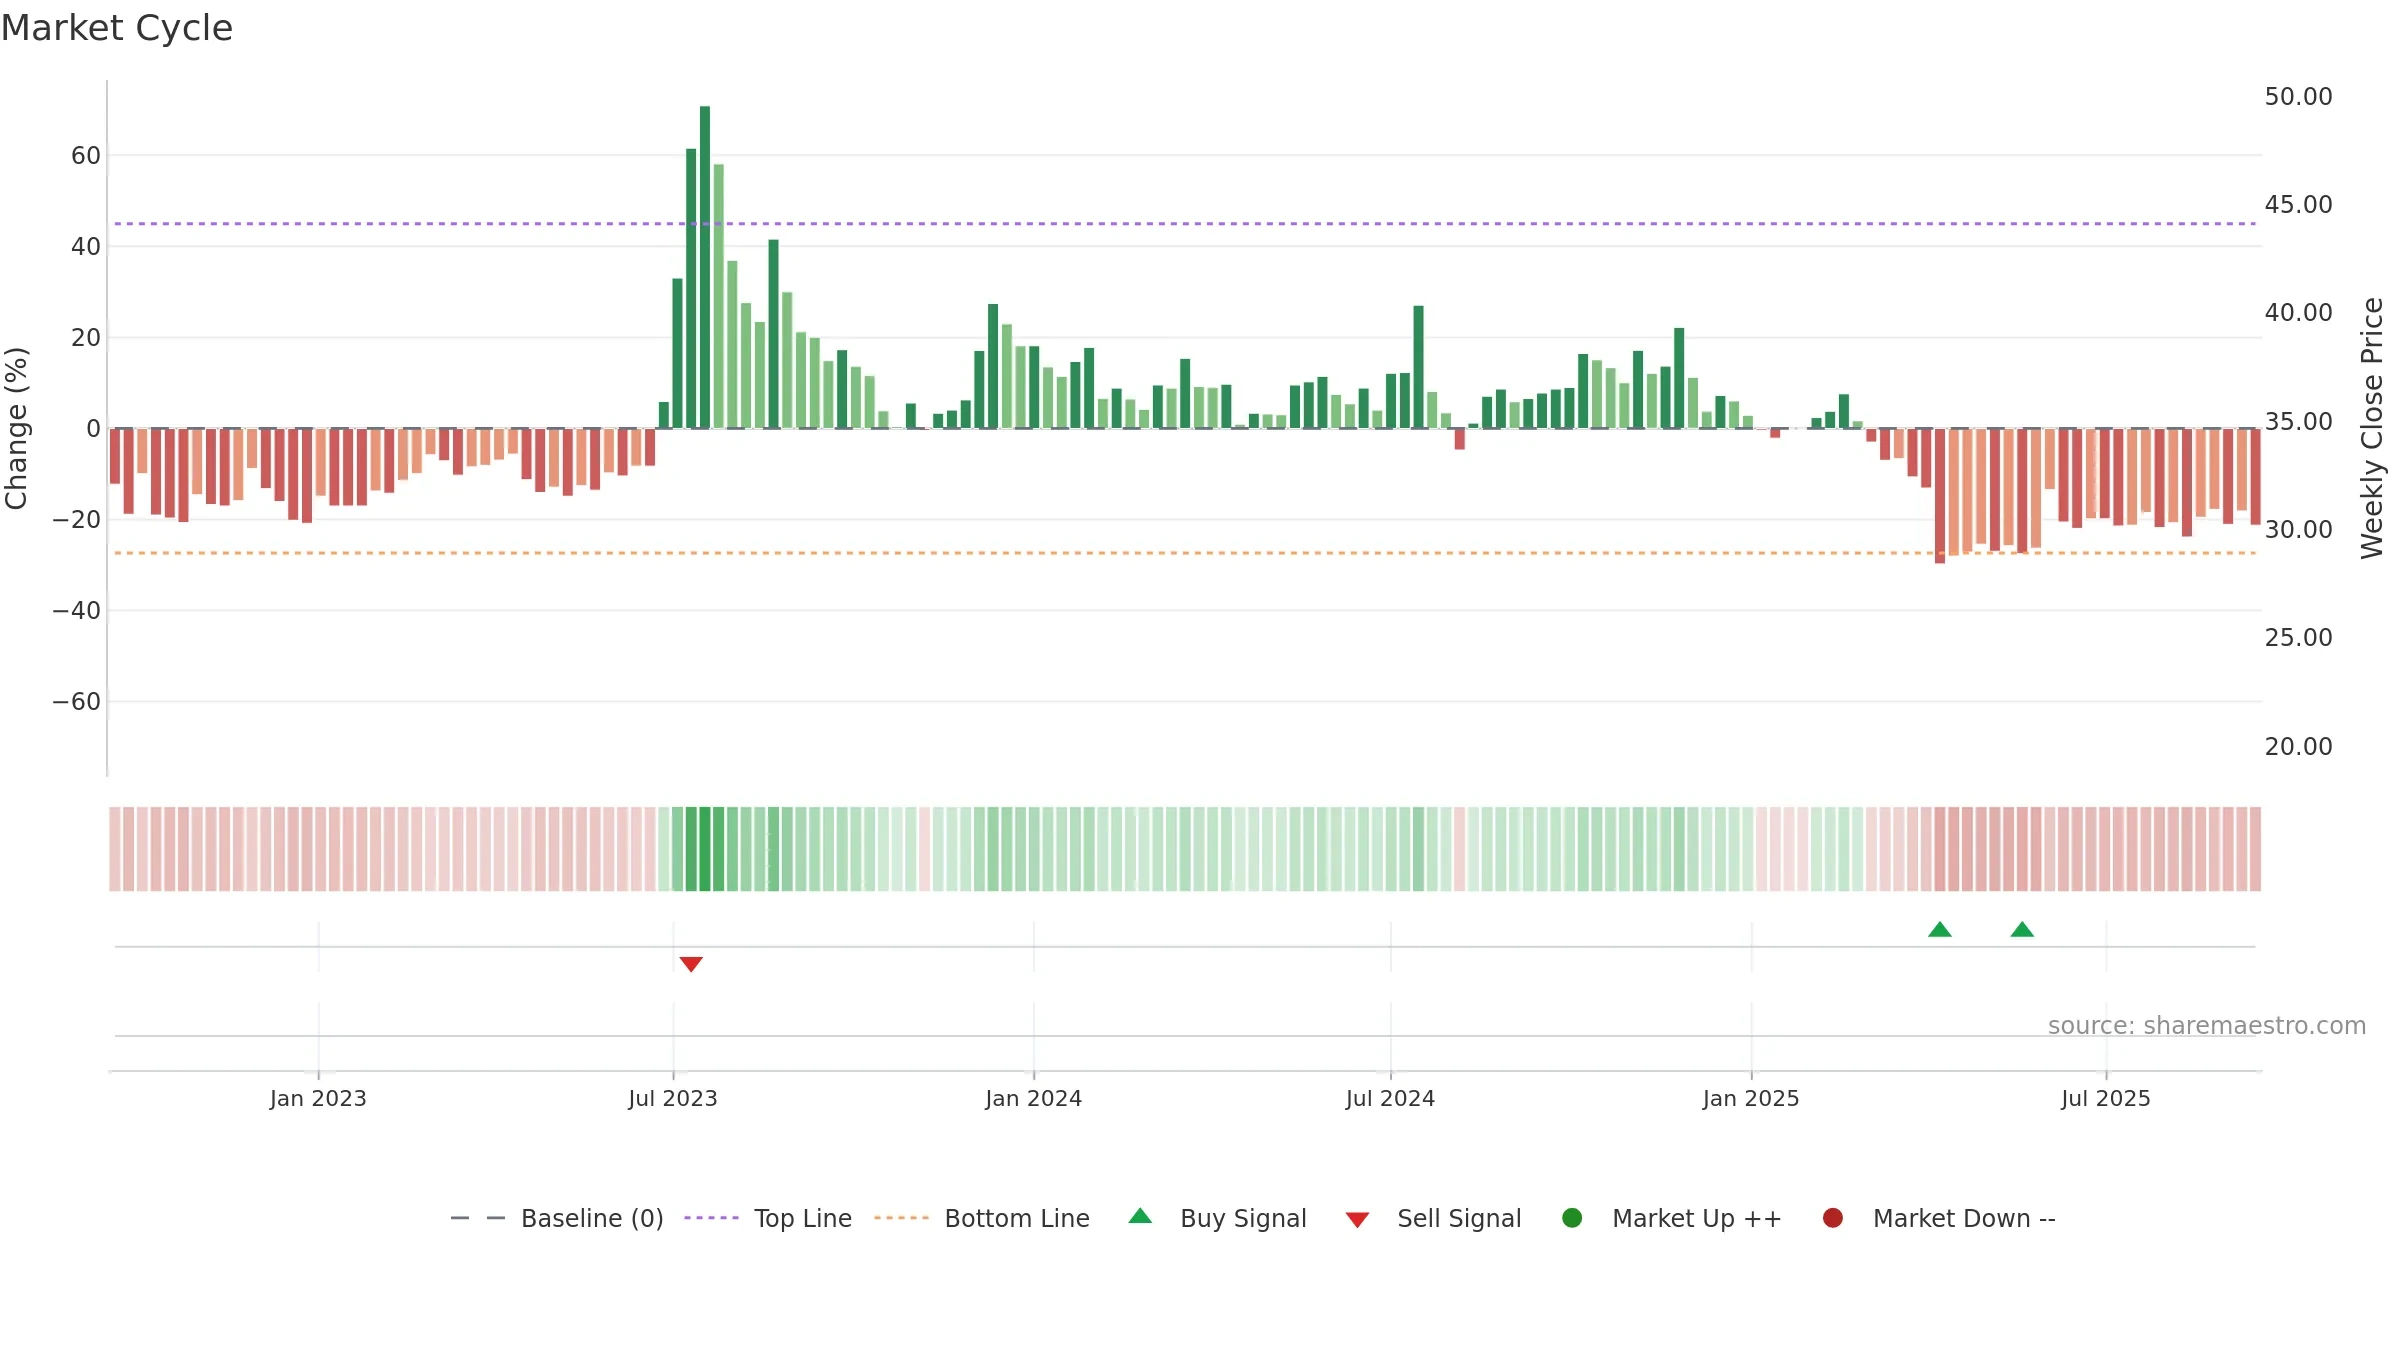Click the −60 tick on the left axis
The height and width of the screenshot is (1350, 2400).
pos(77,701)
